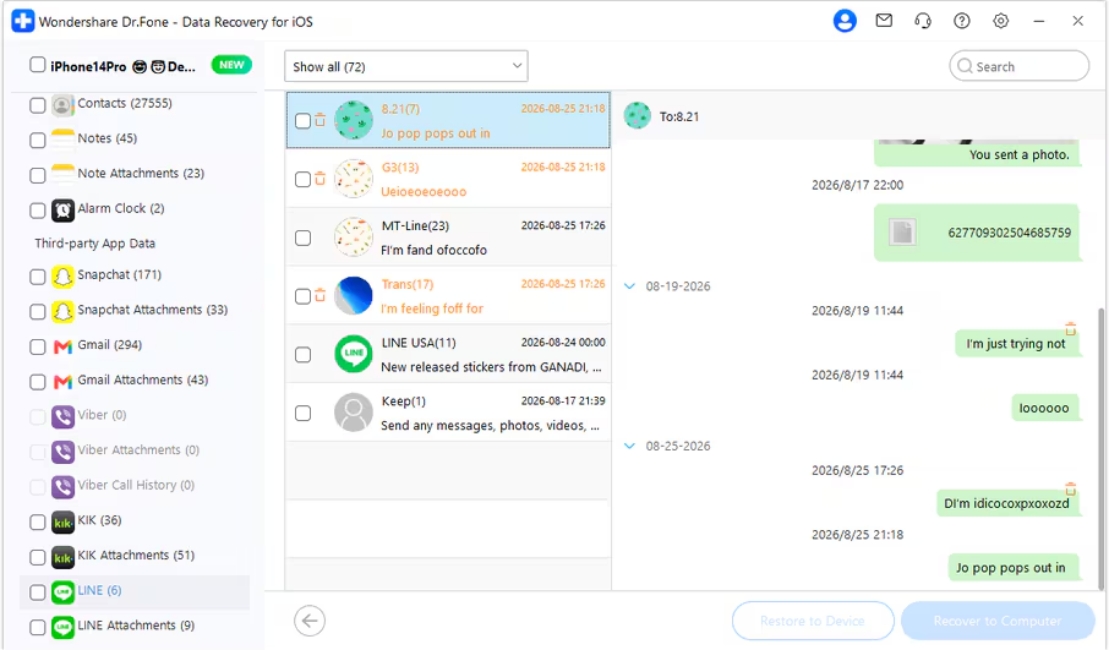Select the KIK Attachments icon
The width and height of the screenshot is (1109, 650).
[x=62, y=557]
